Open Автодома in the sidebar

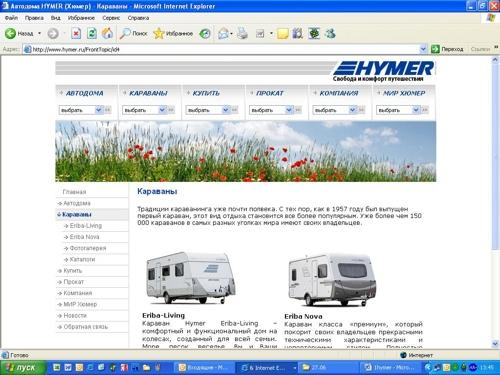77,203
